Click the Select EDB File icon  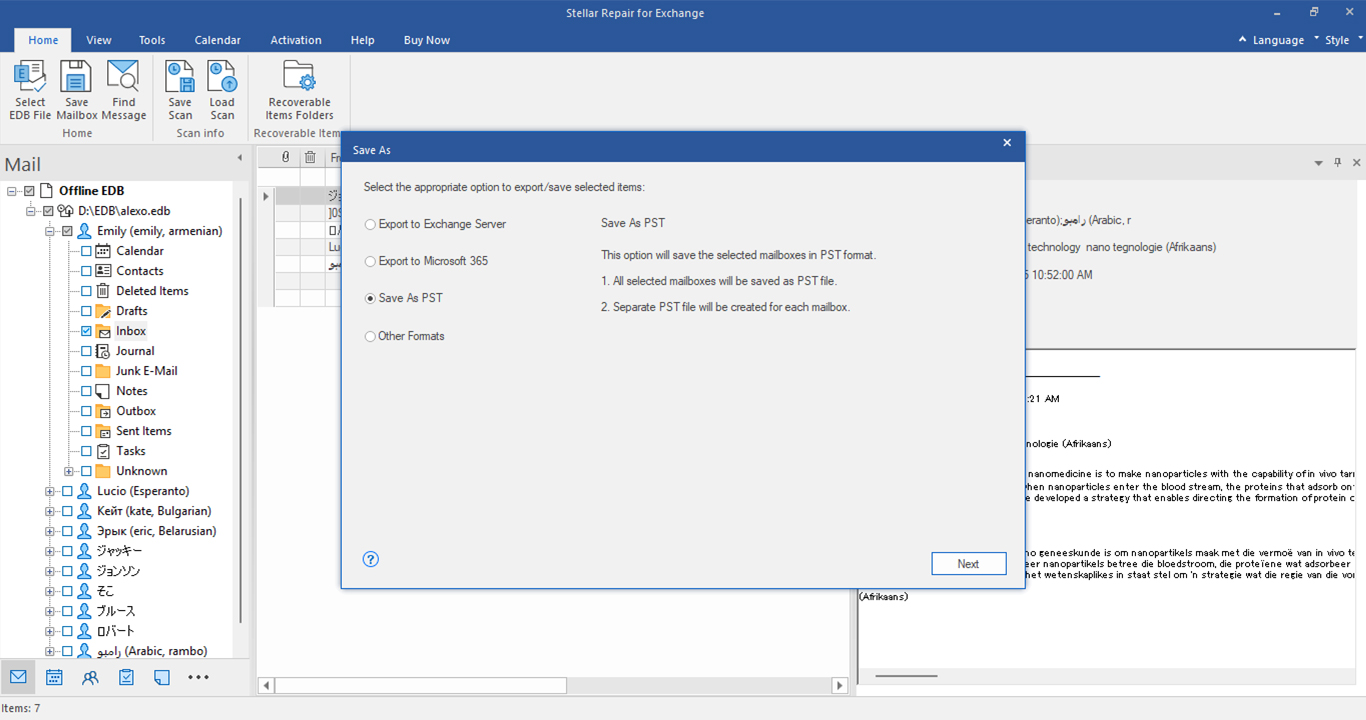coord(30,90)
